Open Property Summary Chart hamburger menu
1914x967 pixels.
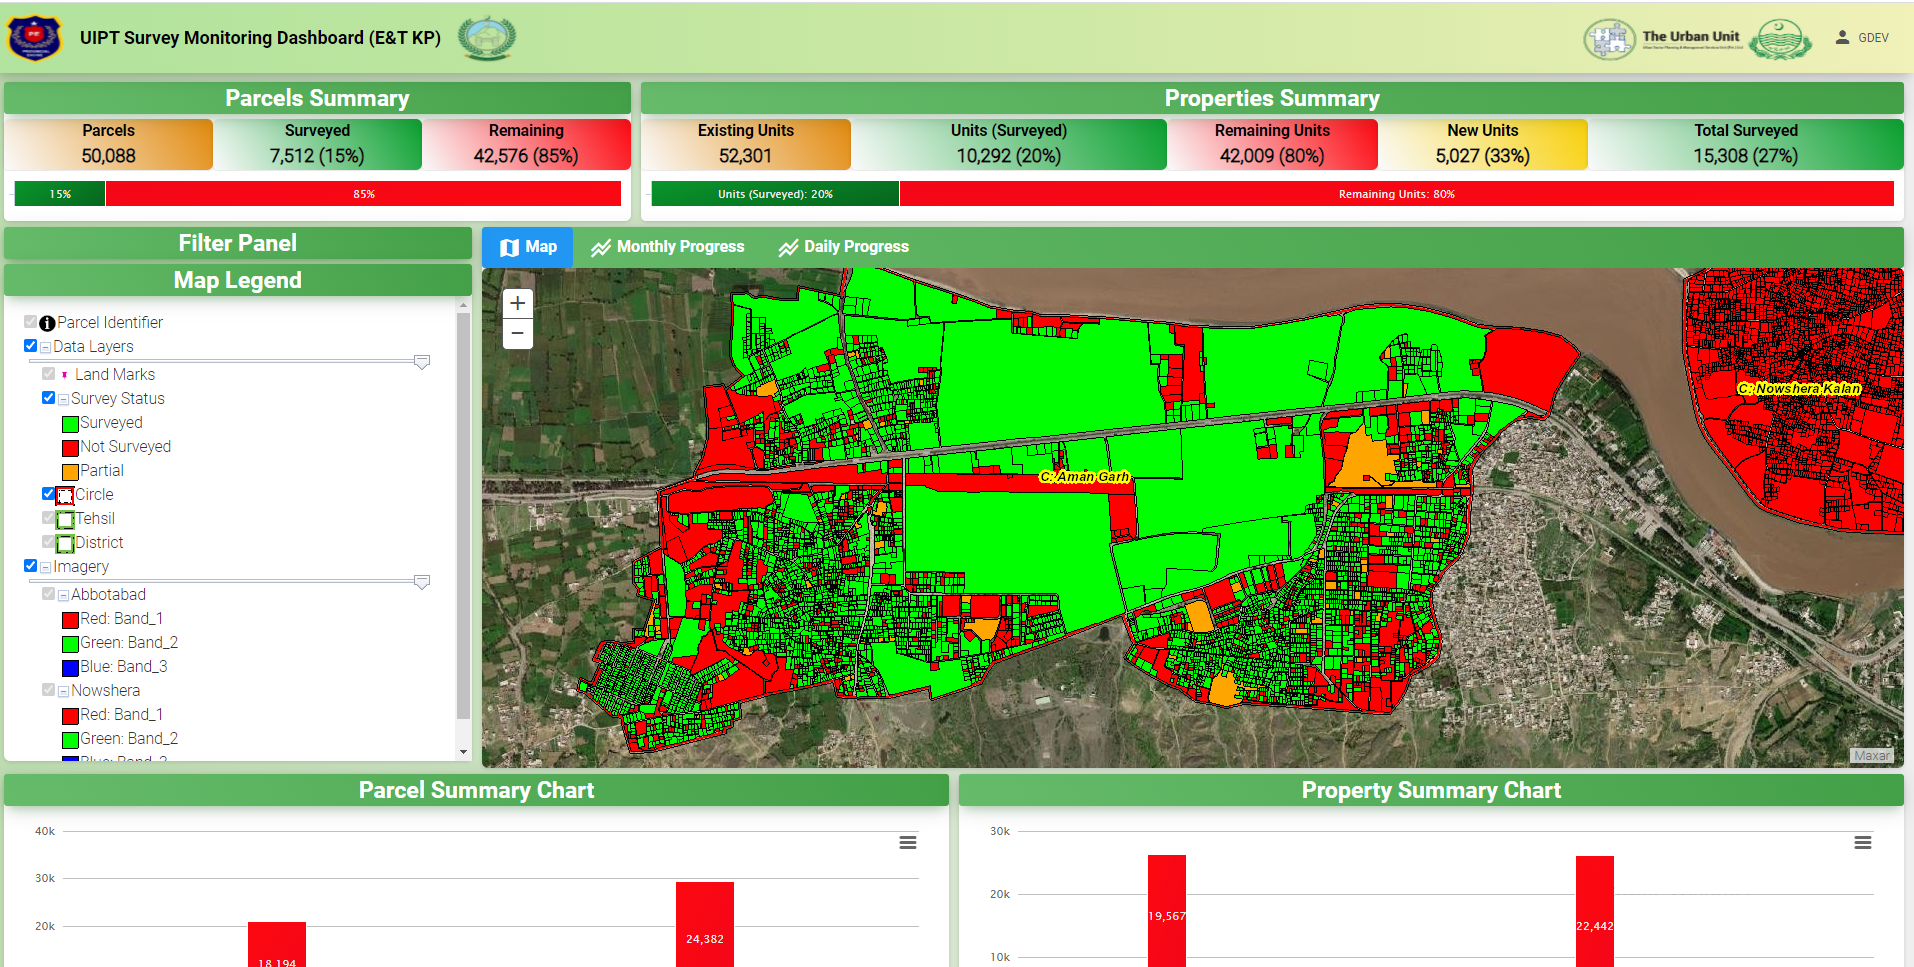click(1862, 843)
